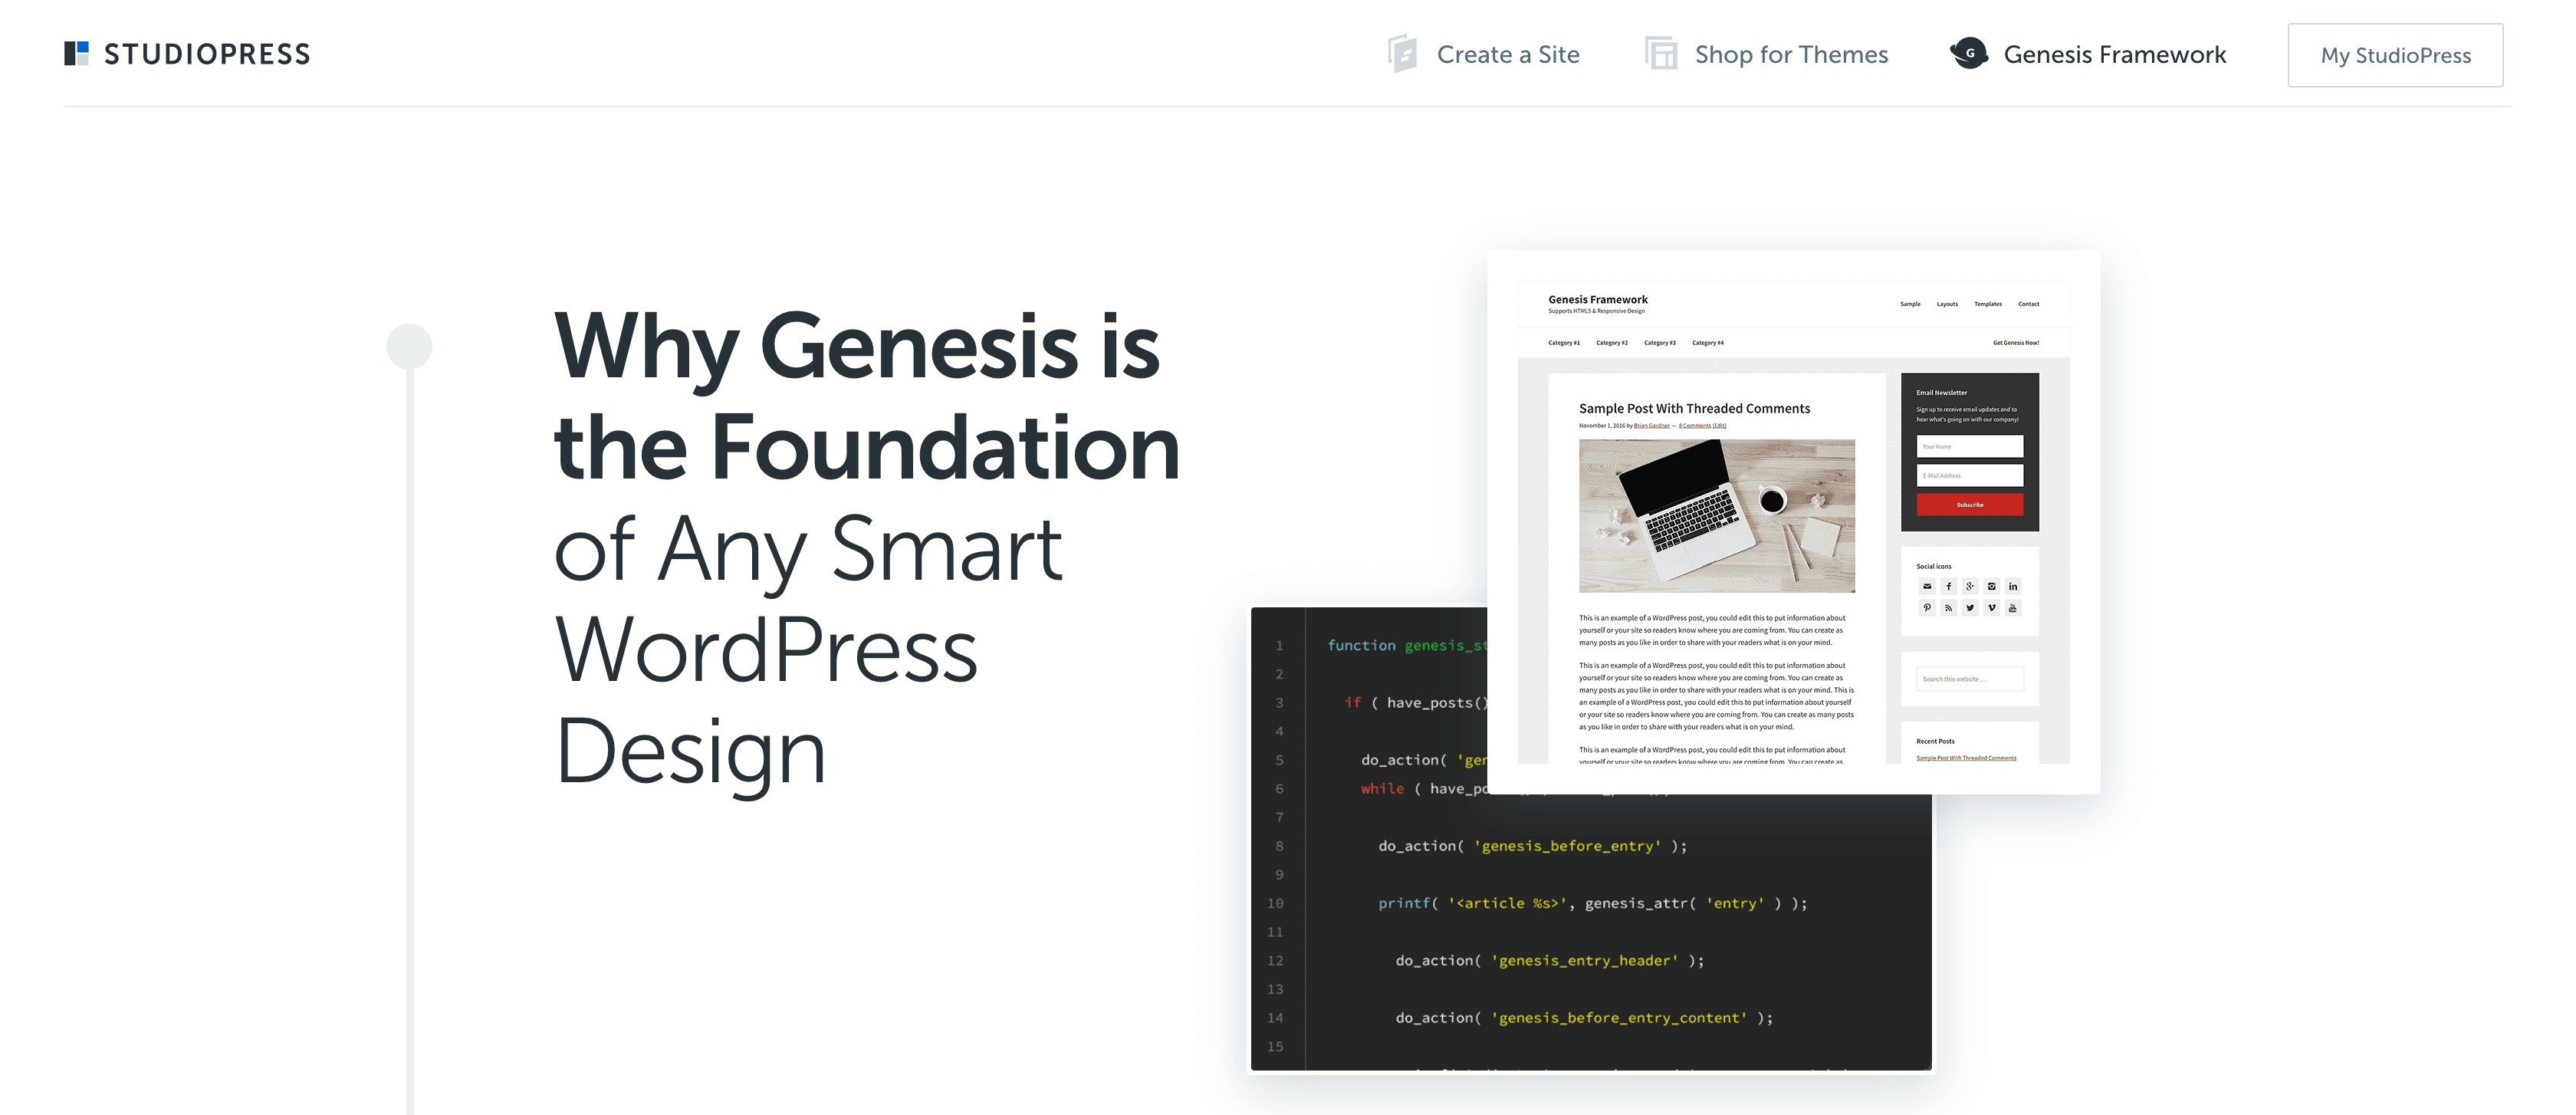Click the laptop photo in sample post
Viewport: 2576px width, 1115px height.
1717,516
